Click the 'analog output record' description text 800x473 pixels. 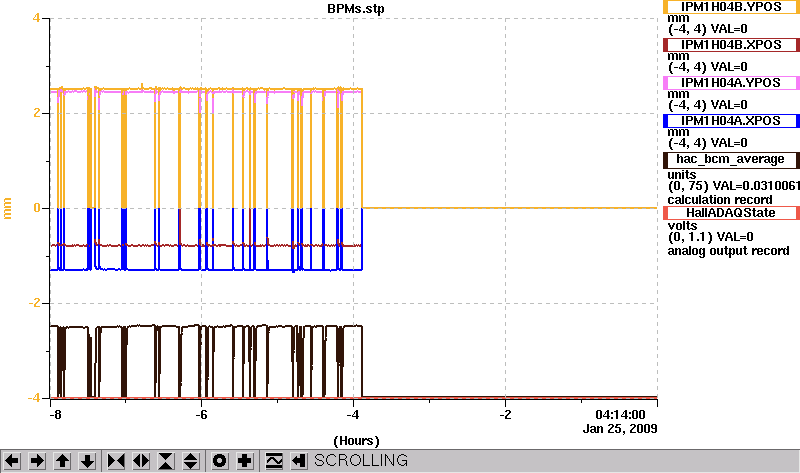(728, 251)
